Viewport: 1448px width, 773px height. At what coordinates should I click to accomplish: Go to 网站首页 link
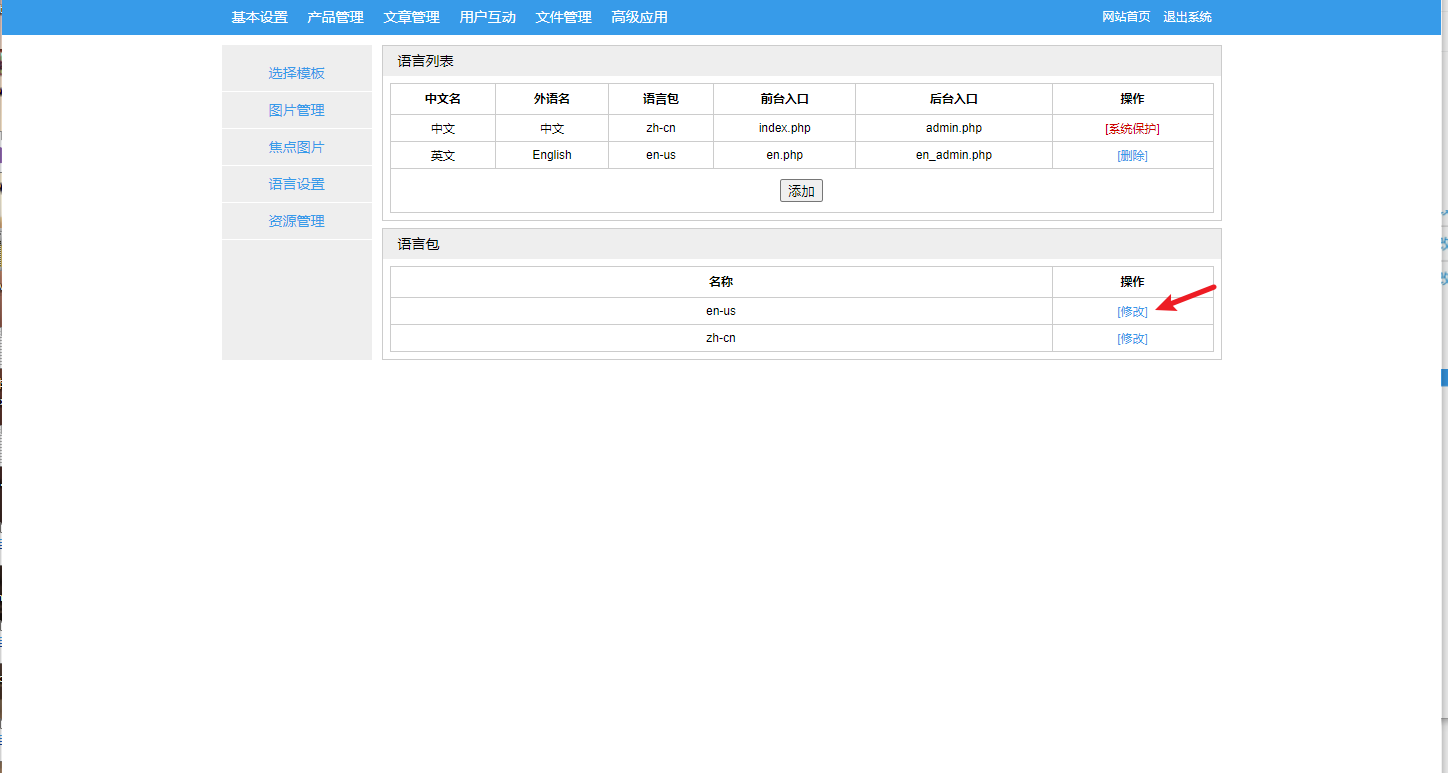[x=1126, y=17]
